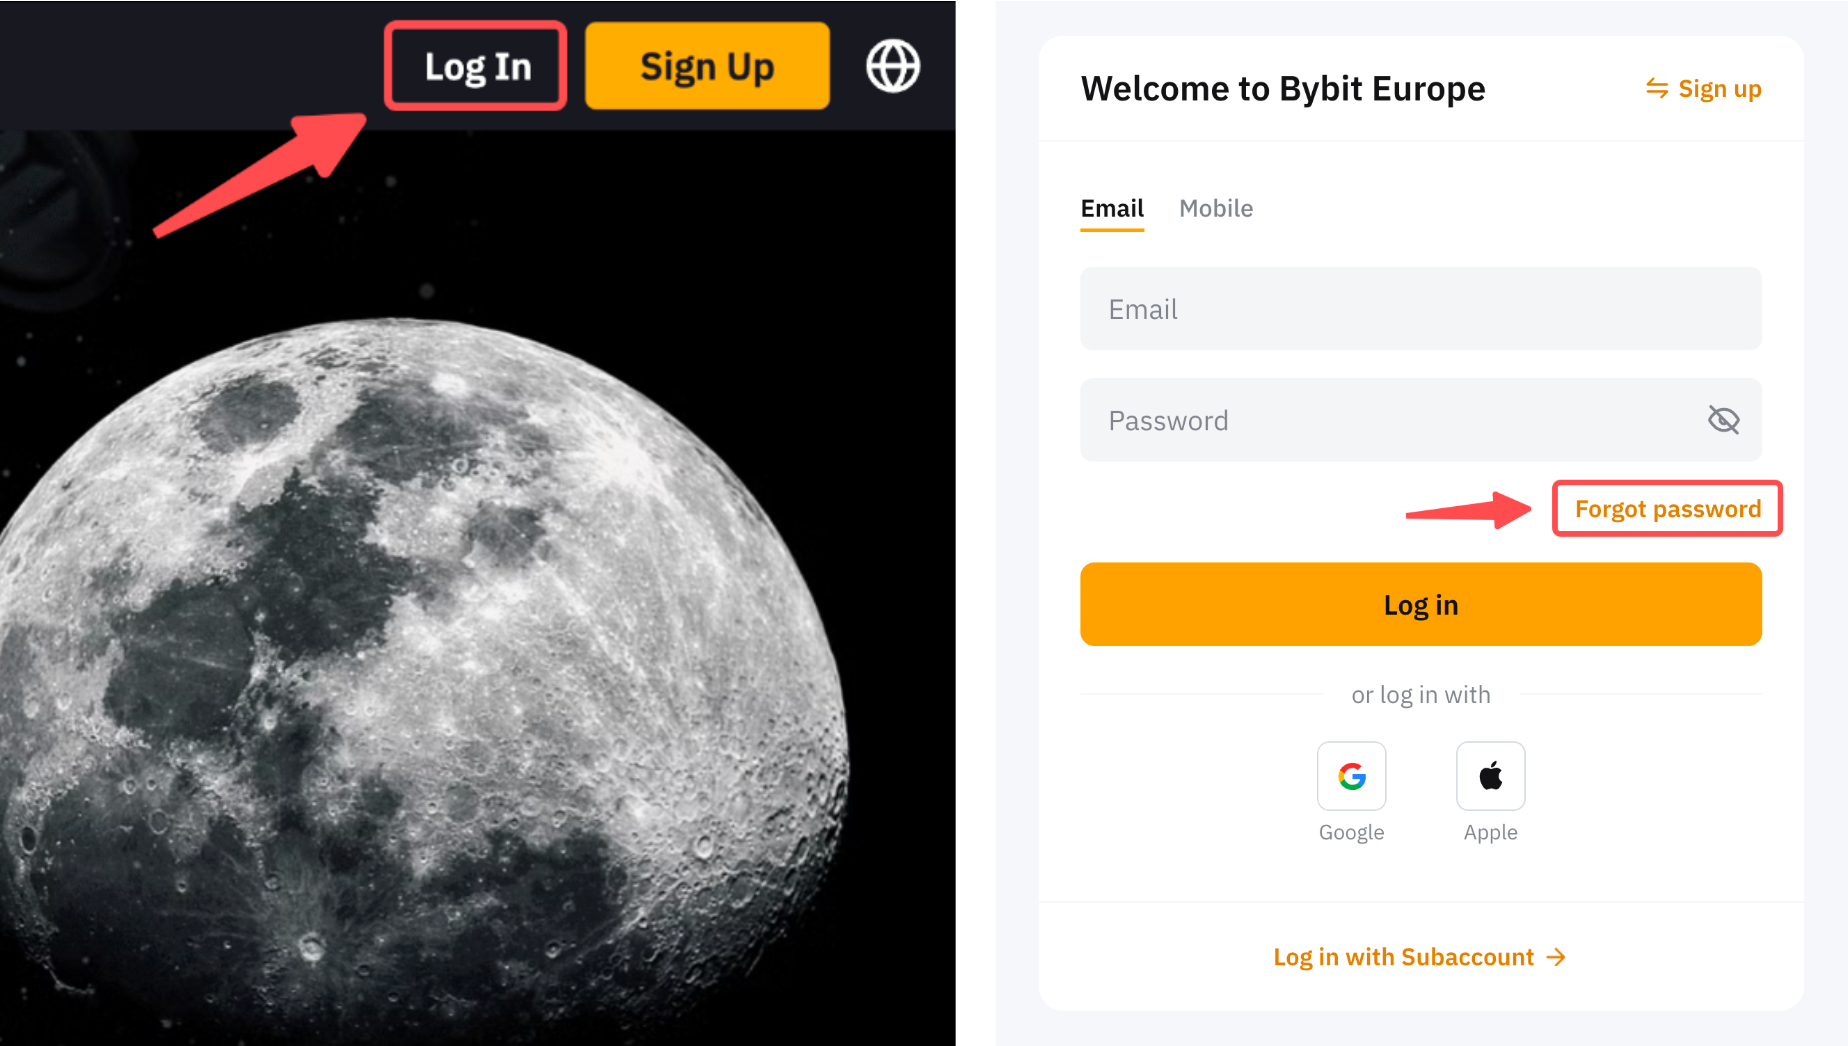The height and width of the screenshot is (1046, 1848).
Task: Click the arrow next to Subaccount login
Action: pos(1556,957)
